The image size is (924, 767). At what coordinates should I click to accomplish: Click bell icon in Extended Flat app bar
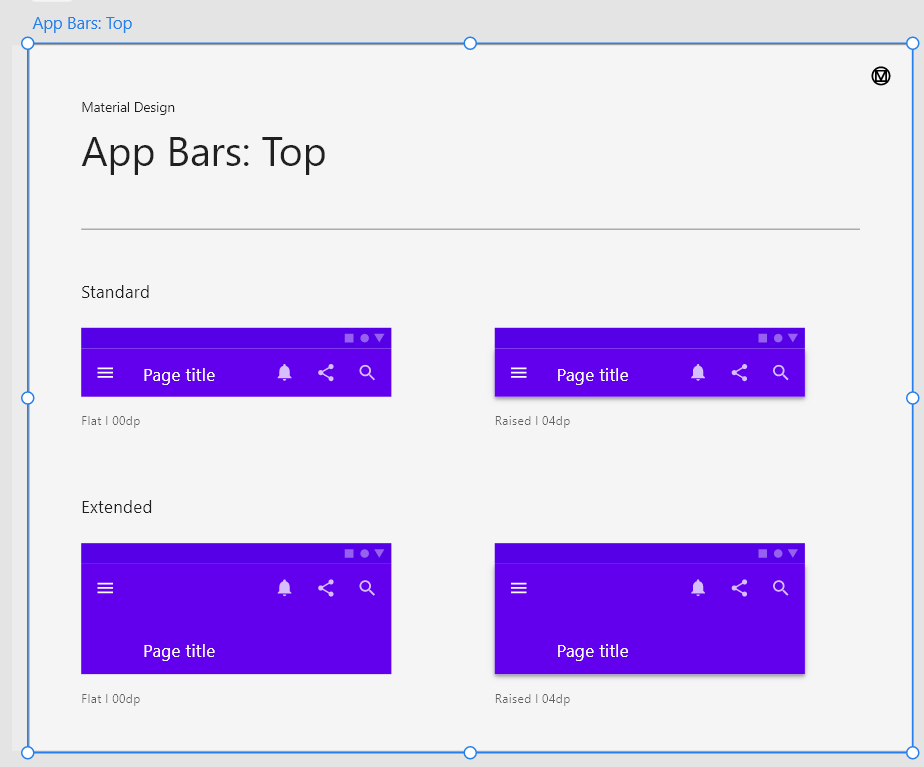click(285, 587)
